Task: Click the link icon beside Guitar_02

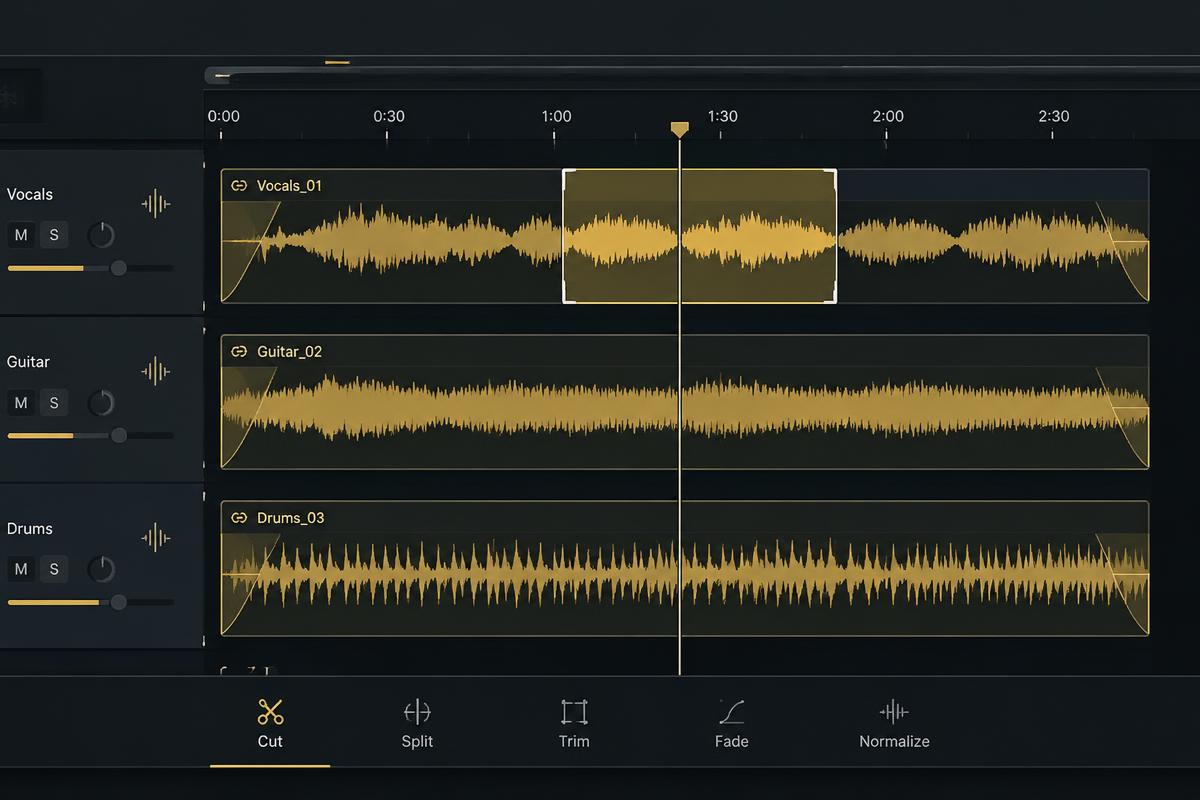Action: coord(239,351)
